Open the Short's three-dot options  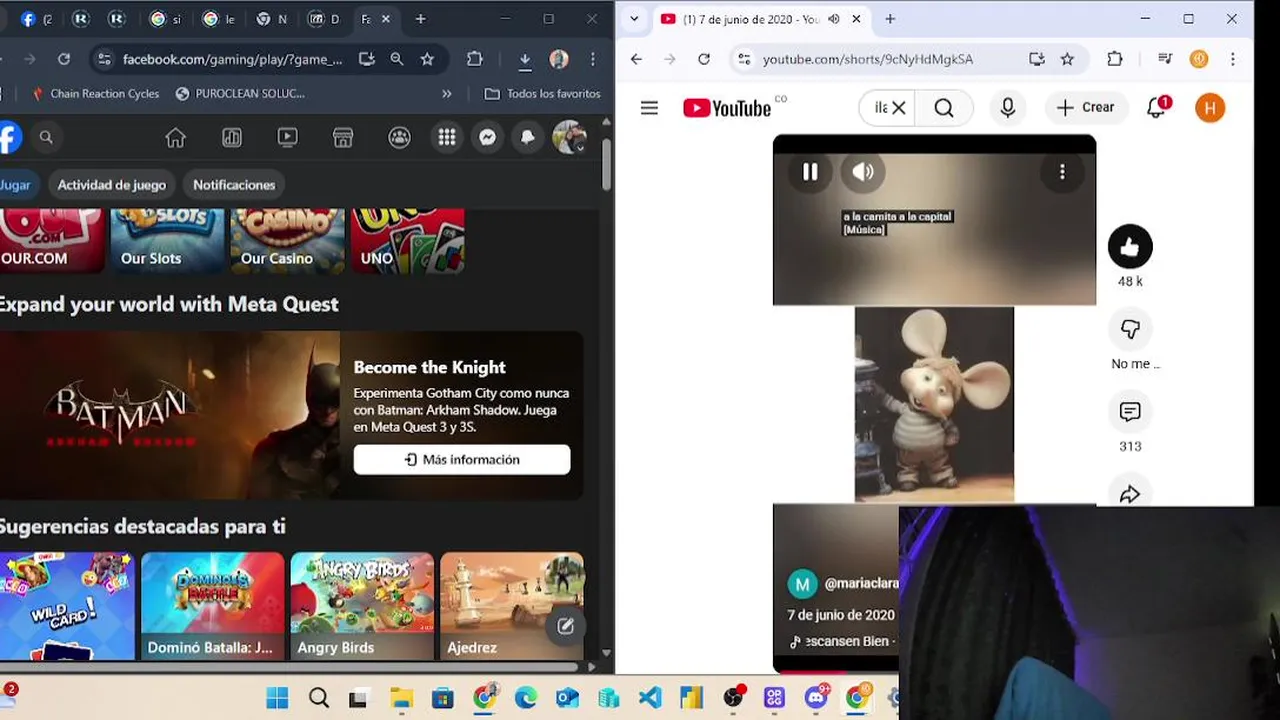[x=1062, y=172]
